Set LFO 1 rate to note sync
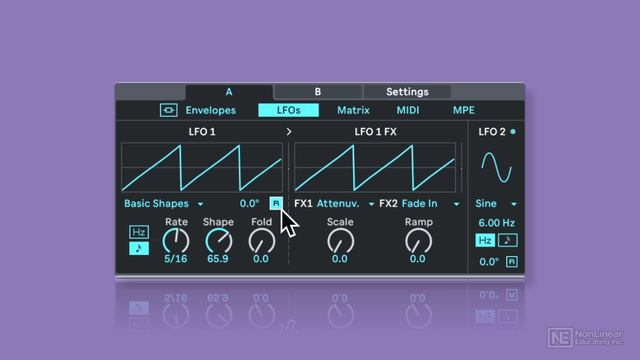The width and height of the screenshot is (640, 360). (x=139, y=248)
